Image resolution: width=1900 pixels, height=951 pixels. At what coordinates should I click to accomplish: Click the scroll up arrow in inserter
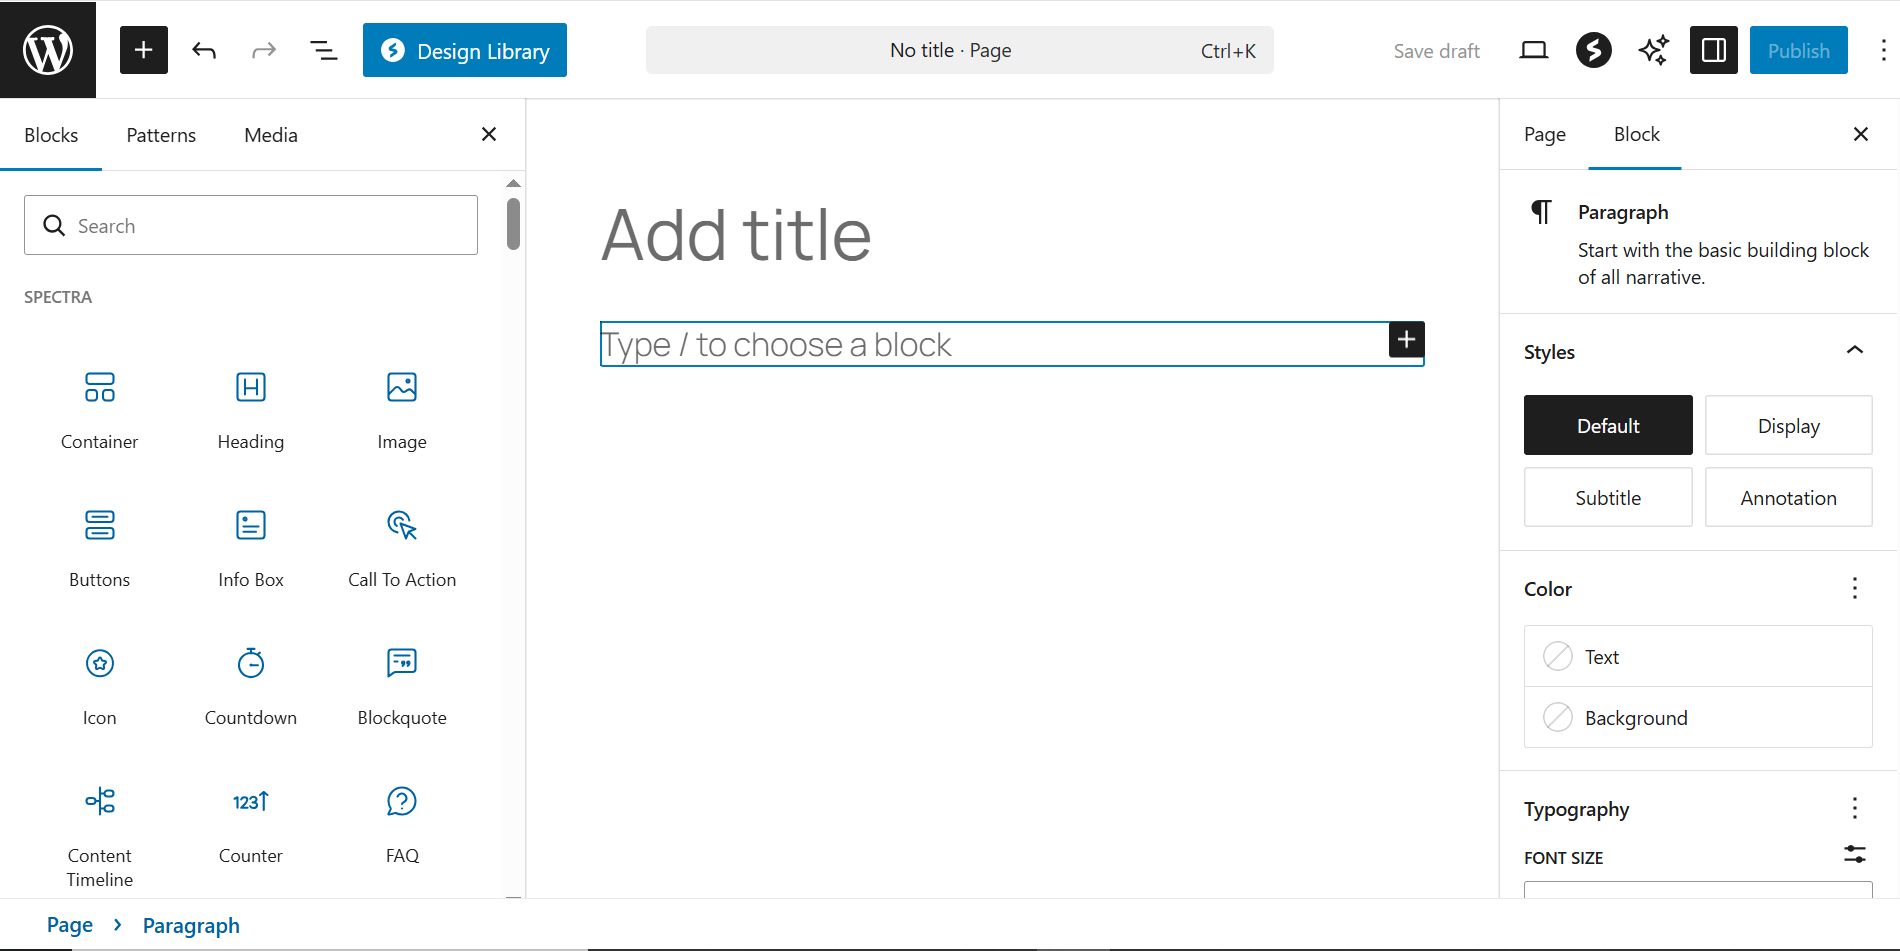(513, 183)
